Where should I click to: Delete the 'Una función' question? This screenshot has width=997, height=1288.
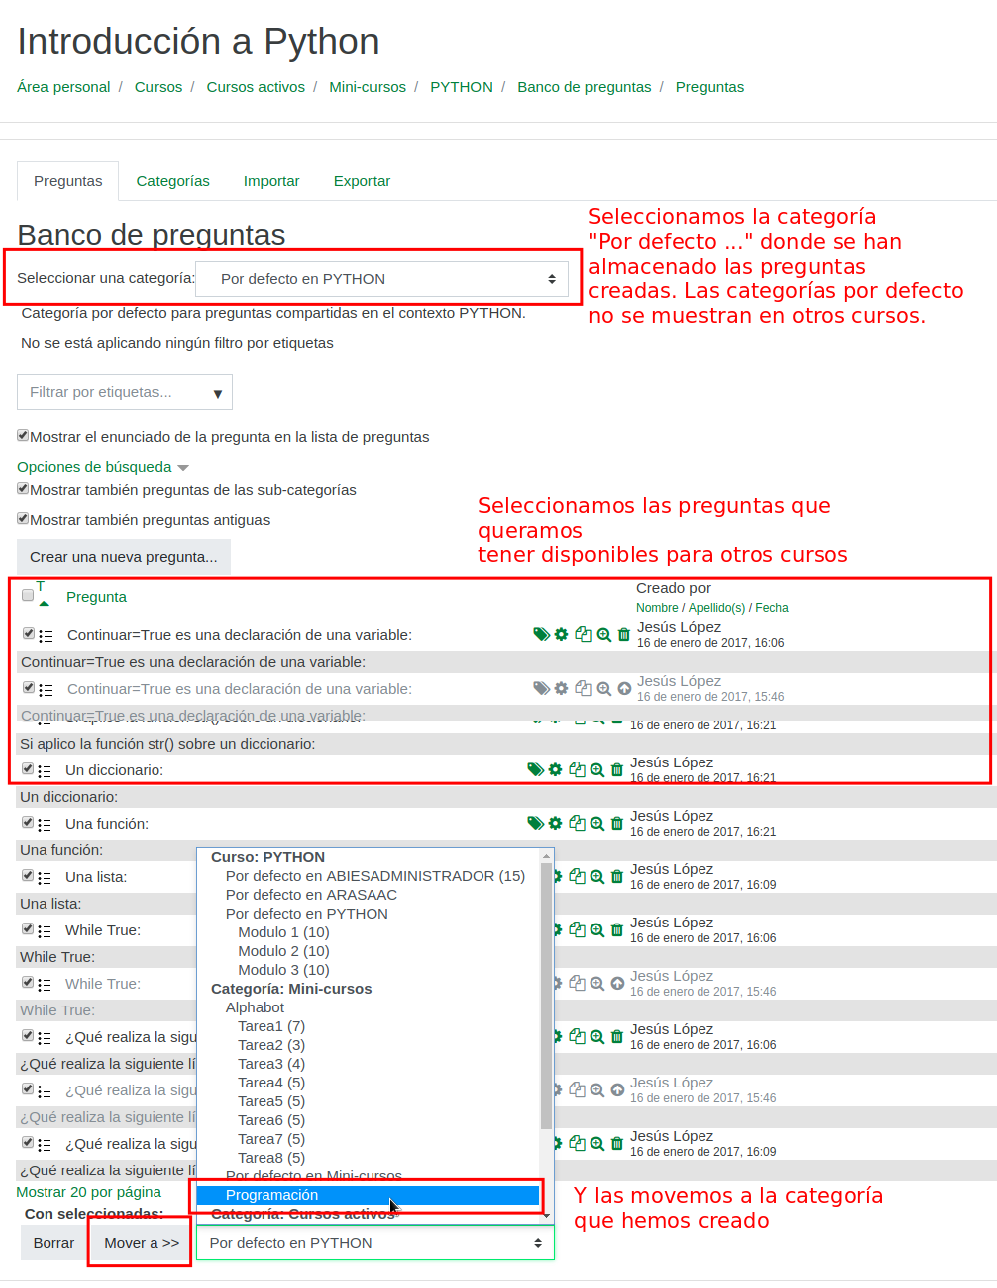[617, 823]
